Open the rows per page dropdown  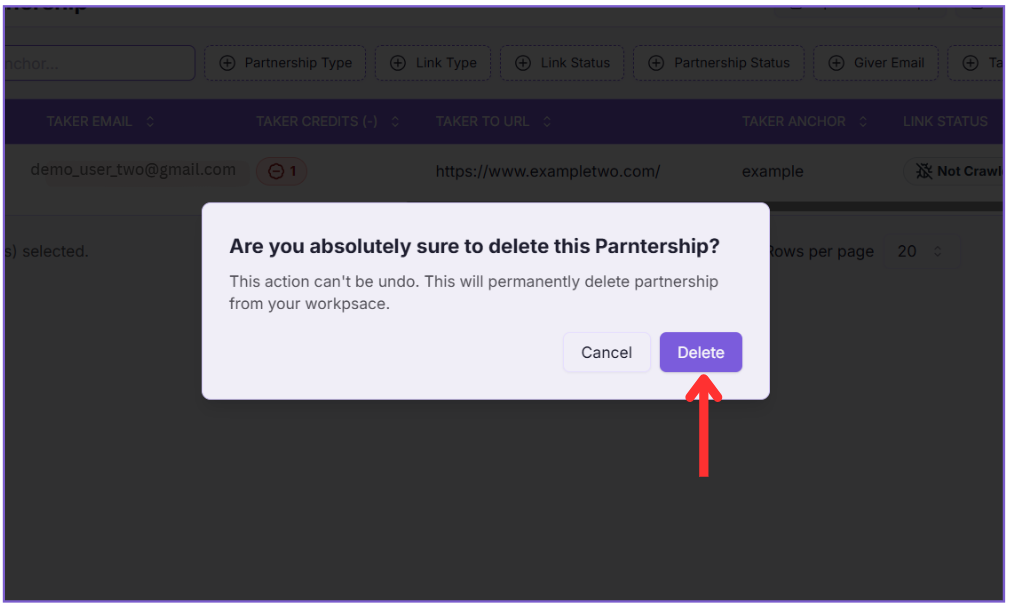[920, 251]
